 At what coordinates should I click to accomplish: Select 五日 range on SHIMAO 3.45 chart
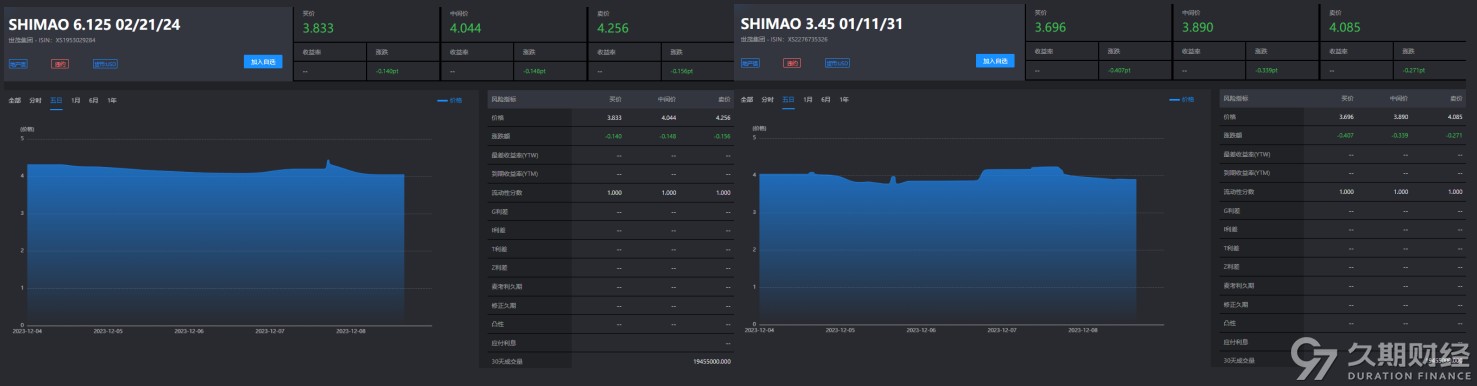[x=788, y=100]
